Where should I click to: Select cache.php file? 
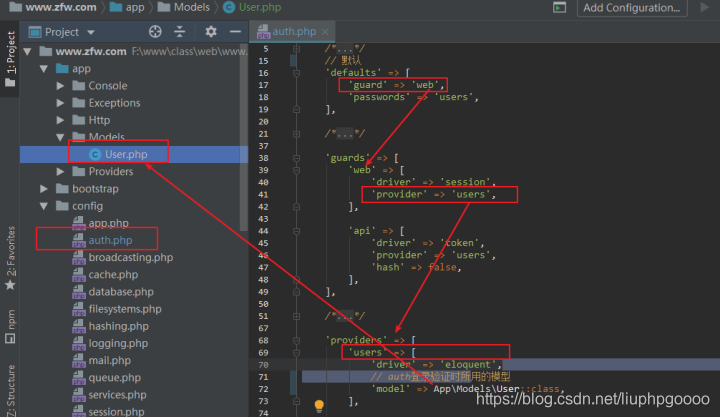point(105,275)
